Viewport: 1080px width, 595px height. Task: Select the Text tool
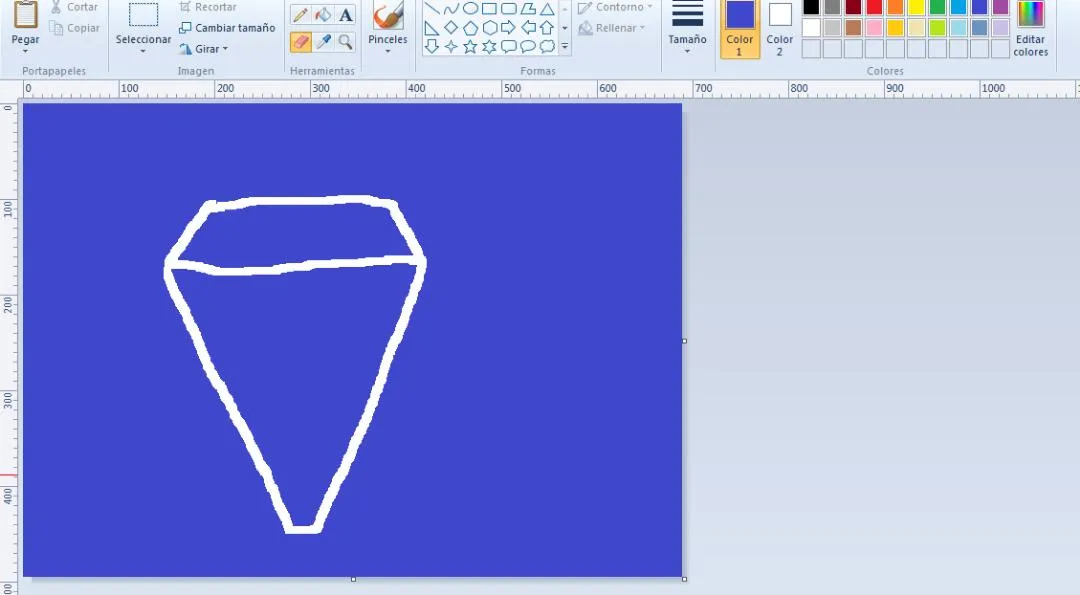(x=346, y=14)
